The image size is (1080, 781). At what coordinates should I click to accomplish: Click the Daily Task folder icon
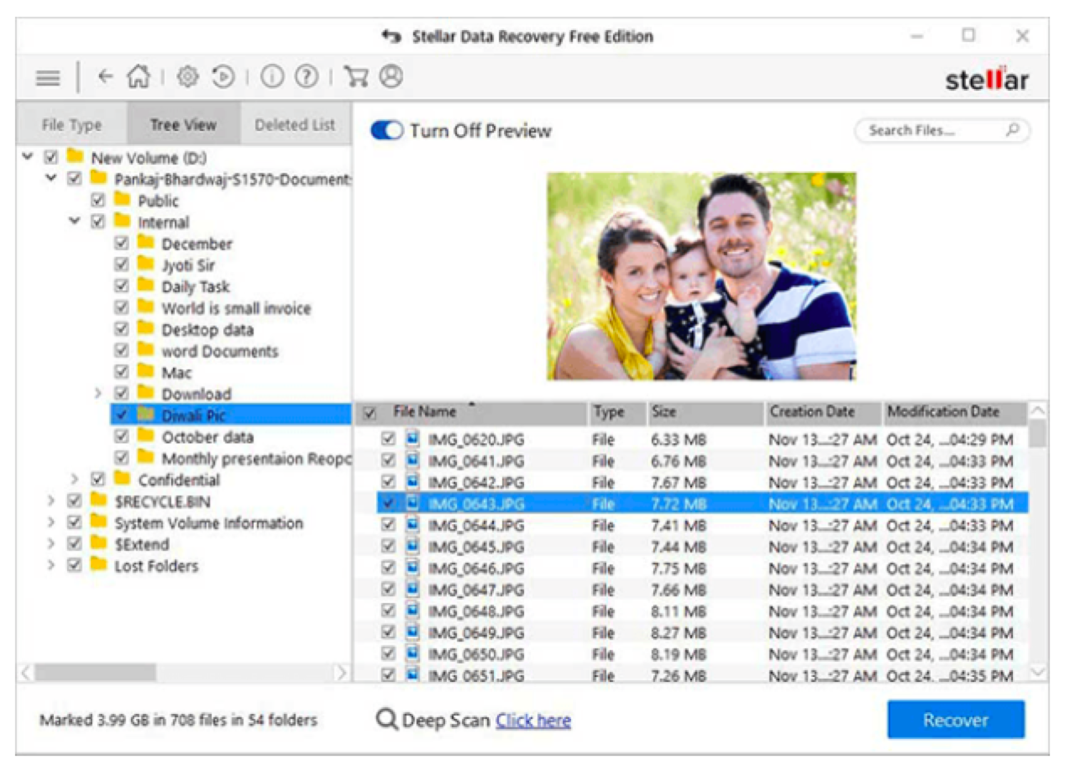[145, 285]
